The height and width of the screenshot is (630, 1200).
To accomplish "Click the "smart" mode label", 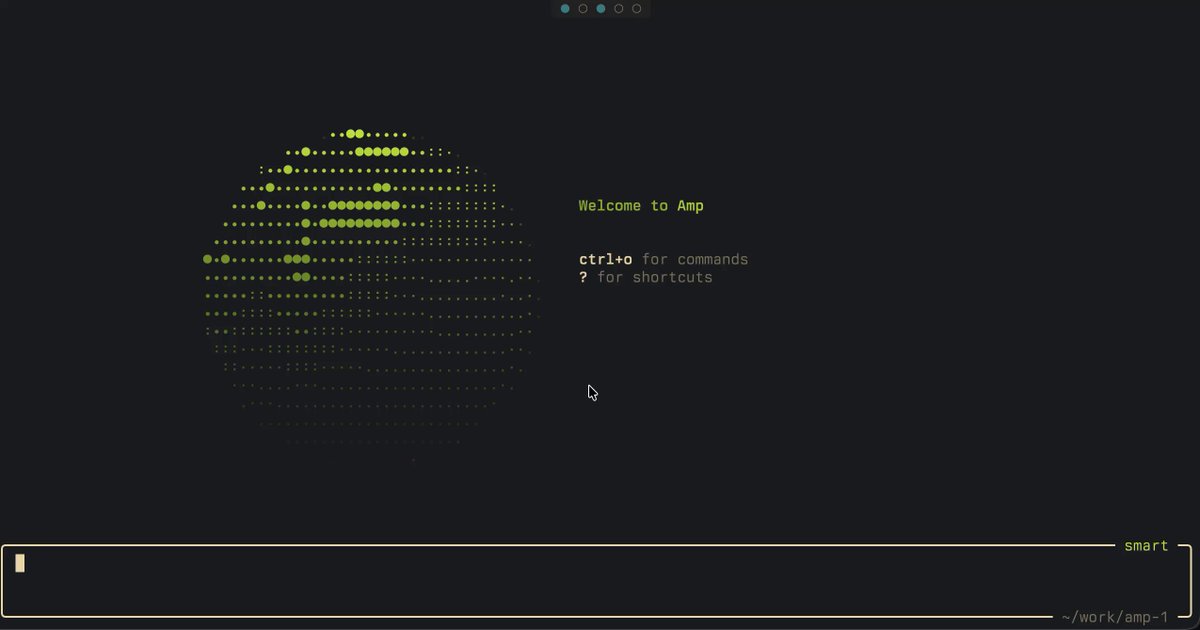I will coord(1146,546).
